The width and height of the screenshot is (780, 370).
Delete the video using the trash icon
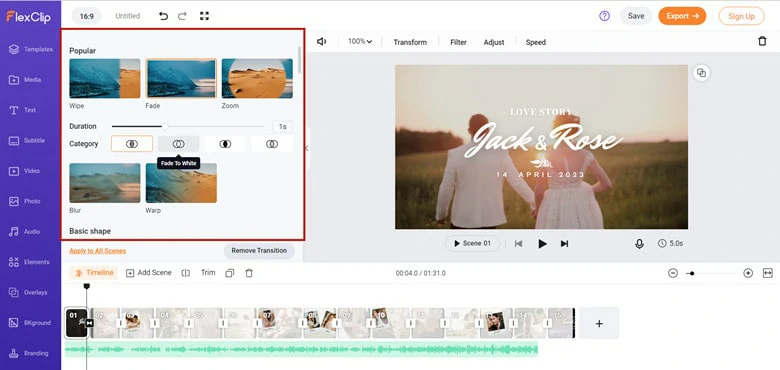click(762, 41)
